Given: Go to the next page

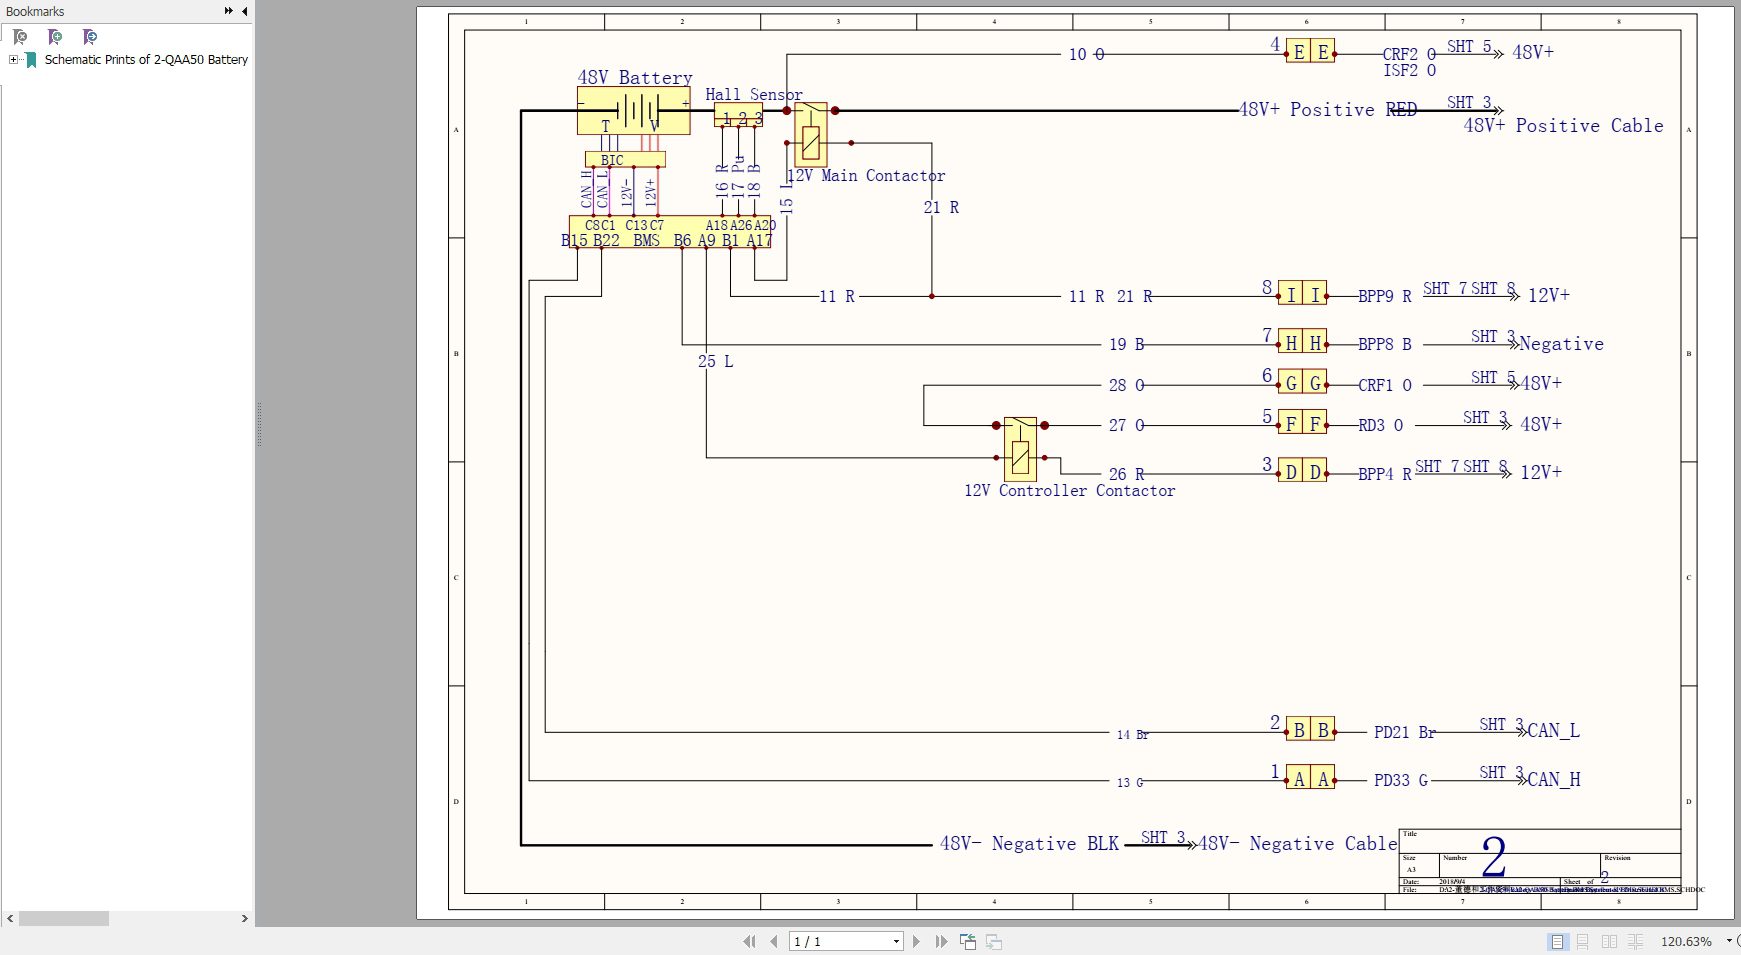Looking at the screenshot, I should click(x=916, y=941).
